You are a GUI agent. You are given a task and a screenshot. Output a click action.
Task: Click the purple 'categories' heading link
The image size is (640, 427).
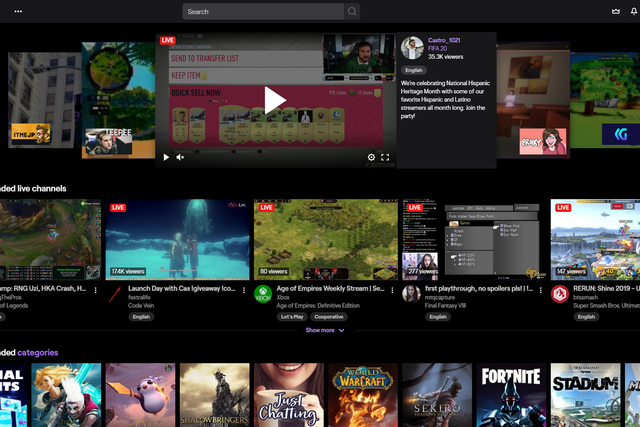point(38,352)
